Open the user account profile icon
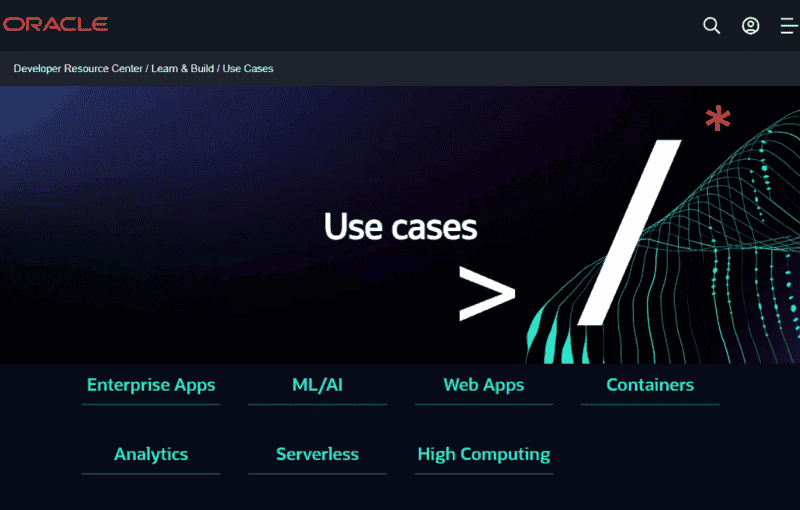 [750, 26]
